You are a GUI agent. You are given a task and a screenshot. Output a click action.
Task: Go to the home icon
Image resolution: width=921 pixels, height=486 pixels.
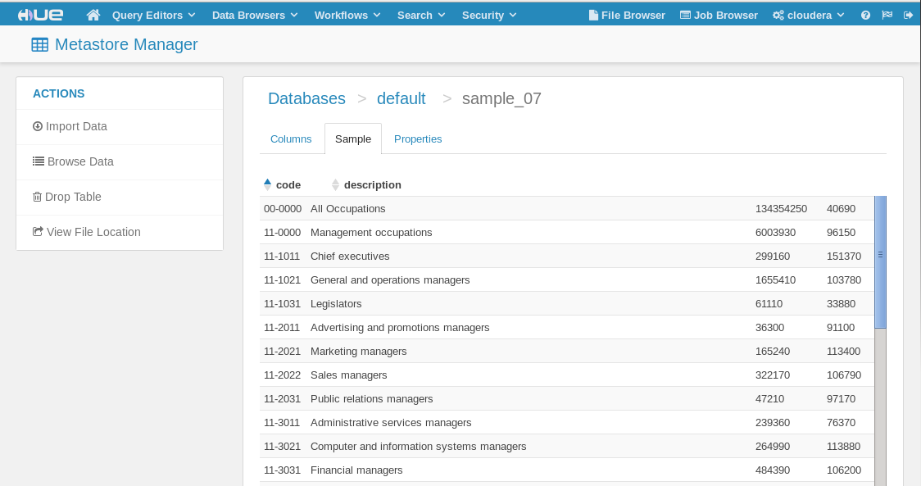pos(93,15)
